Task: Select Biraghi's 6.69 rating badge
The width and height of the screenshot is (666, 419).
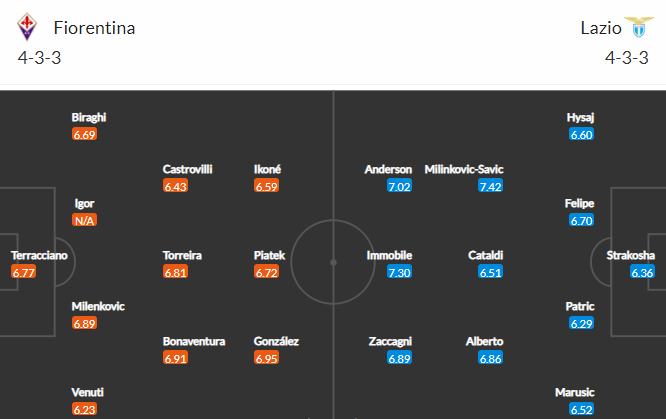Action: pos(85,134)
